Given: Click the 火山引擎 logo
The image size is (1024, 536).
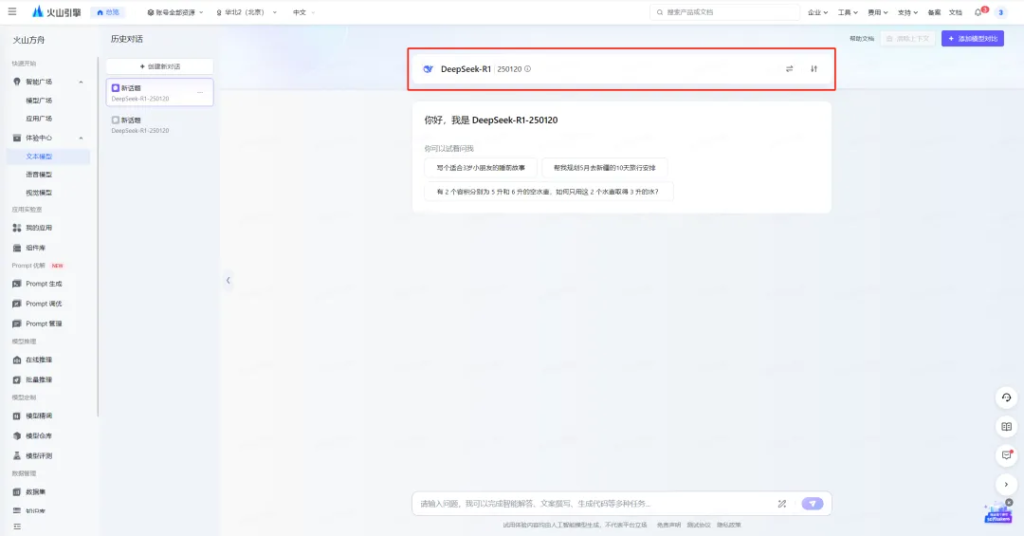Looking at the screenshot, I should [56, 12].
